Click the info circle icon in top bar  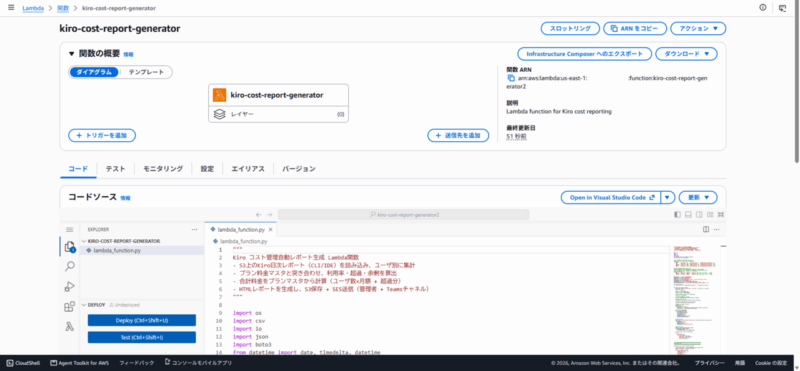(x=763, y=8)
